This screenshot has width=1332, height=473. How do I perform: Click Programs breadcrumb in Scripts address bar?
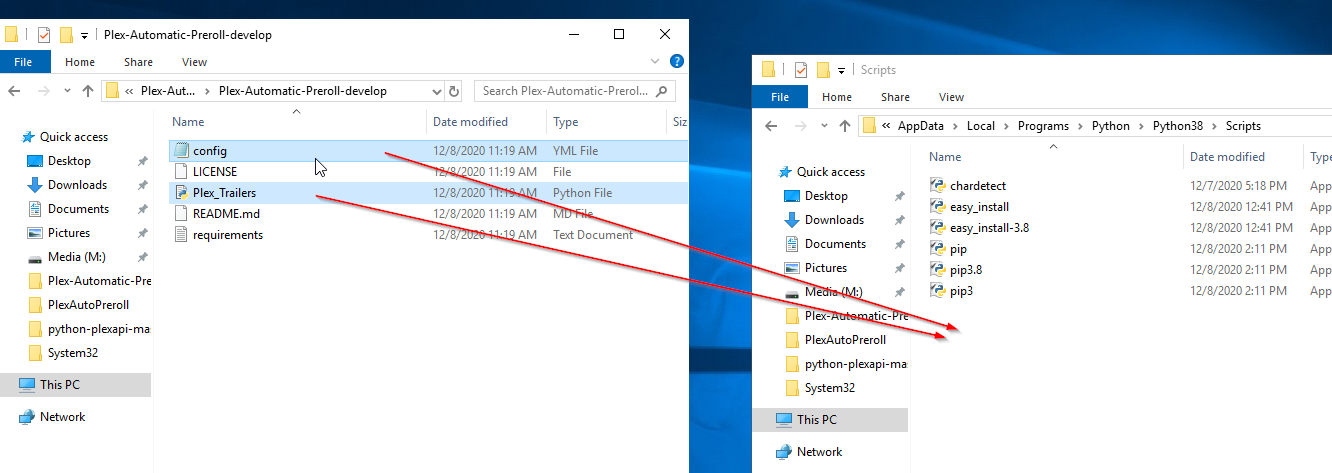point(1043,126)
